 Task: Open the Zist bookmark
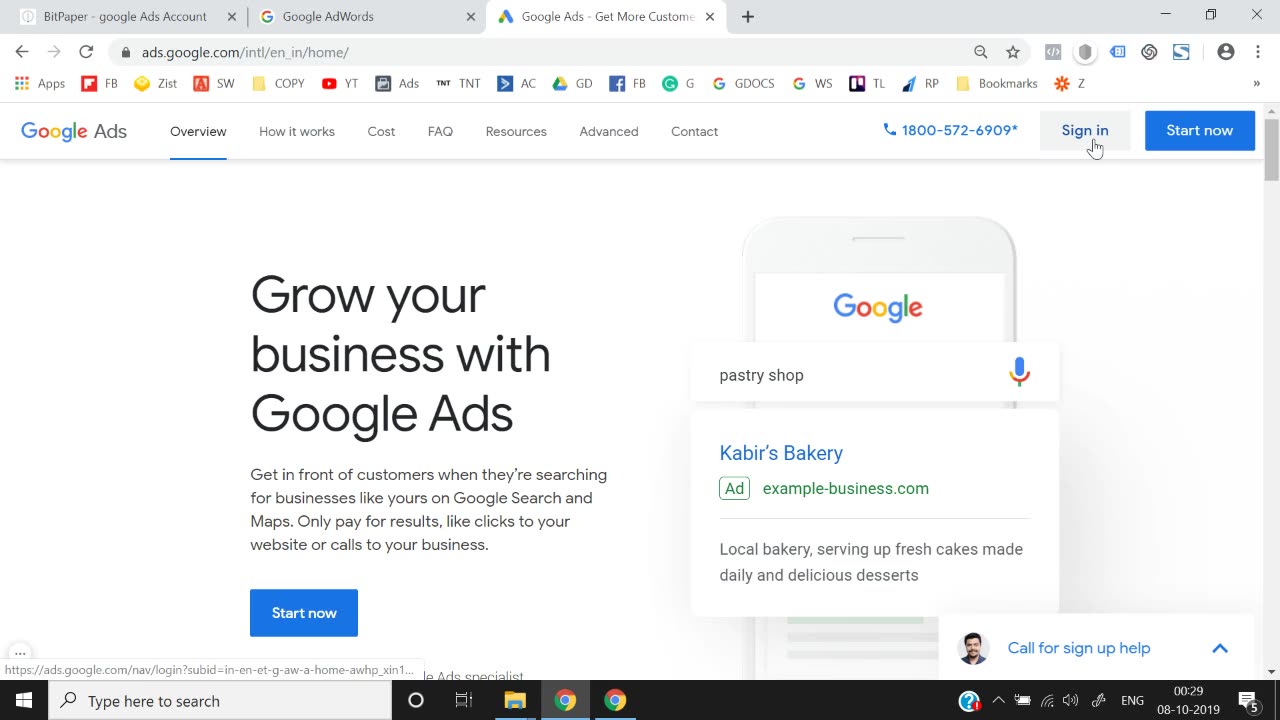coord(156,84)
